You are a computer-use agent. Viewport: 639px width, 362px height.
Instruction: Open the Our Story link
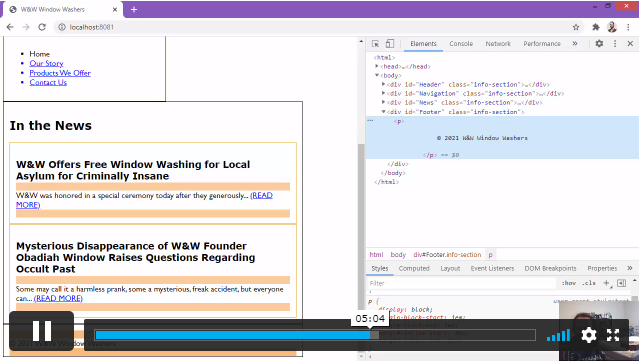pos(46,63)
